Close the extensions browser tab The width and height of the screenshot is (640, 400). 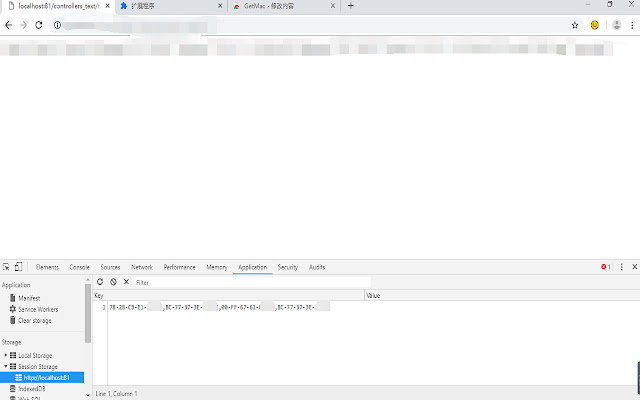point(220,6)
